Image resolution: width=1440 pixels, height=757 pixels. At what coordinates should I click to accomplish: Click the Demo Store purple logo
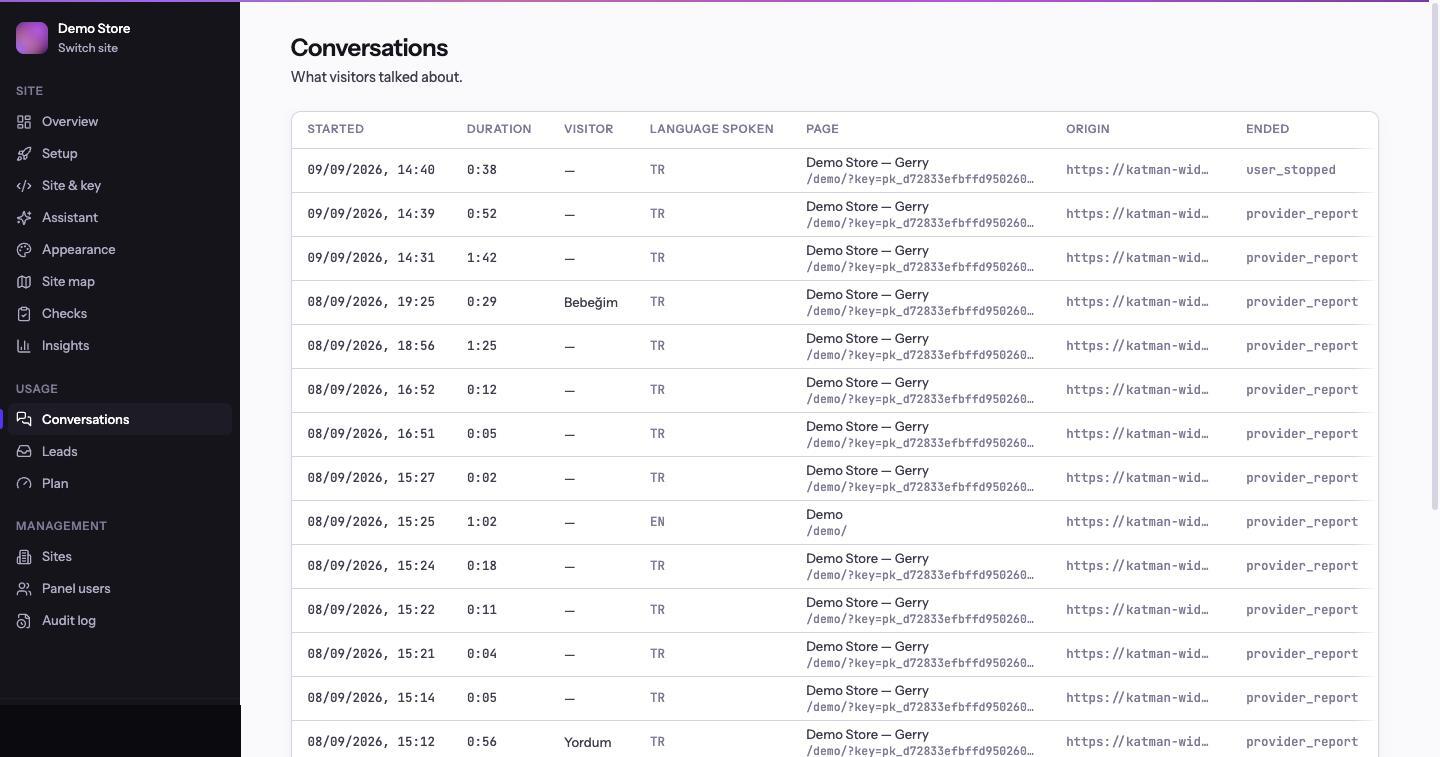pos(32,38)
